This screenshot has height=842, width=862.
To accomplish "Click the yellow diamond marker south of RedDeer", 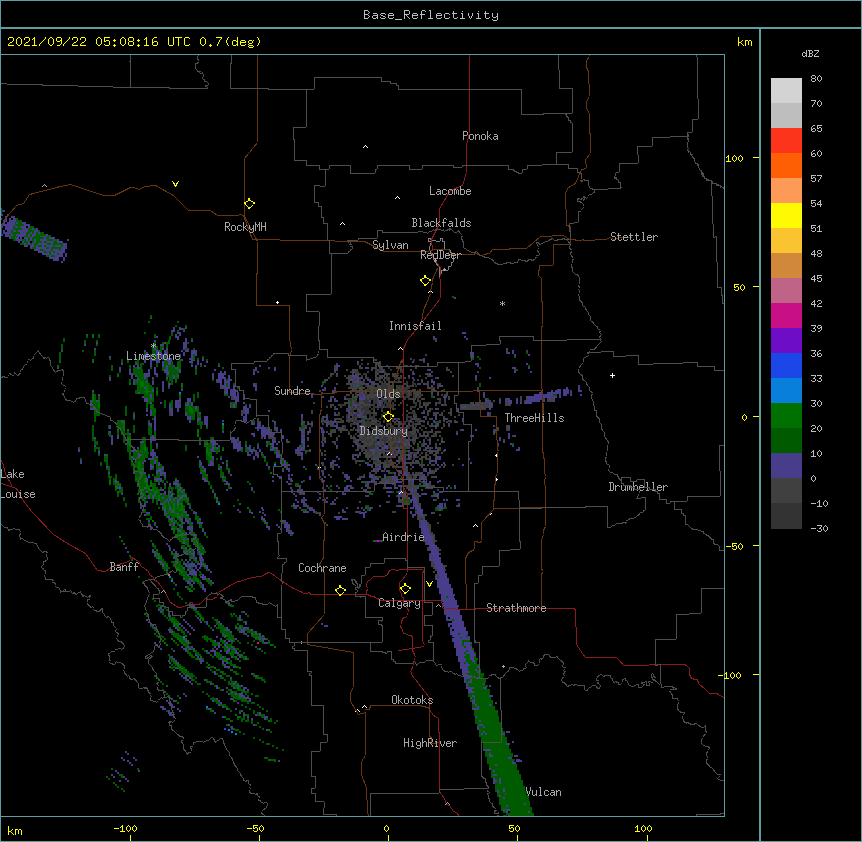I will [x=425, y=281].
